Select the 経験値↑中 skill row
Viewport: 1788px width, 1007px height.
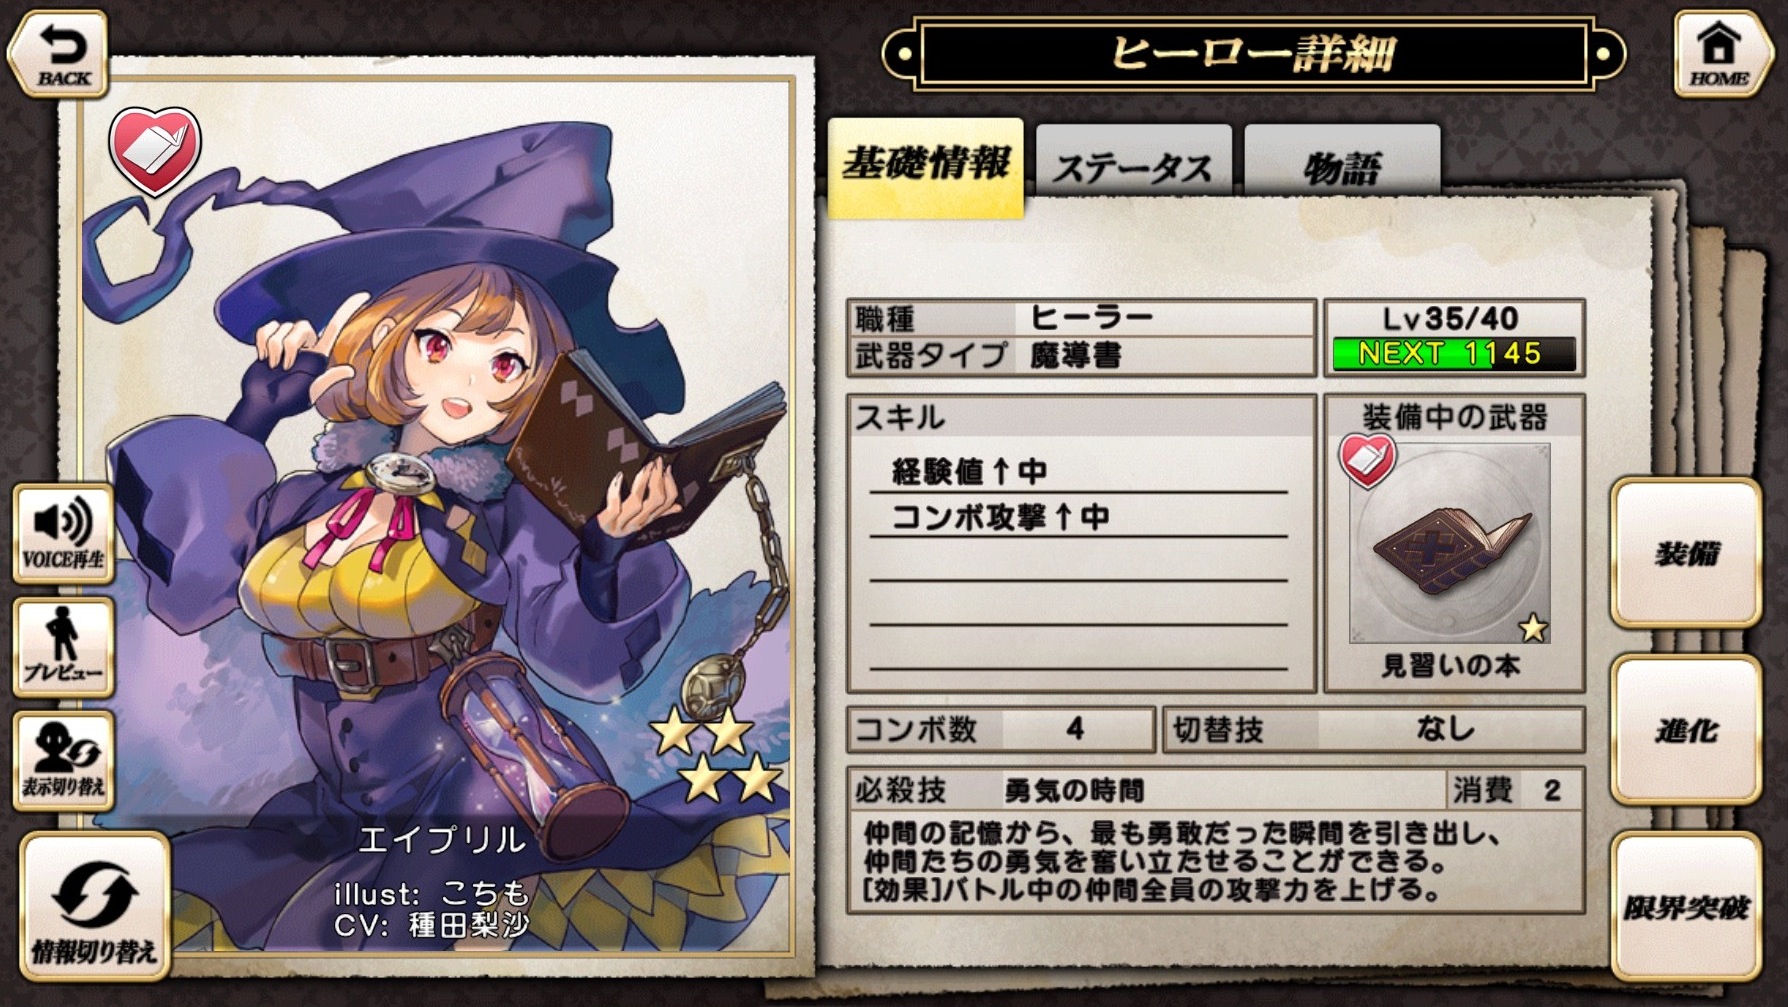click(x=1079, y=471)
